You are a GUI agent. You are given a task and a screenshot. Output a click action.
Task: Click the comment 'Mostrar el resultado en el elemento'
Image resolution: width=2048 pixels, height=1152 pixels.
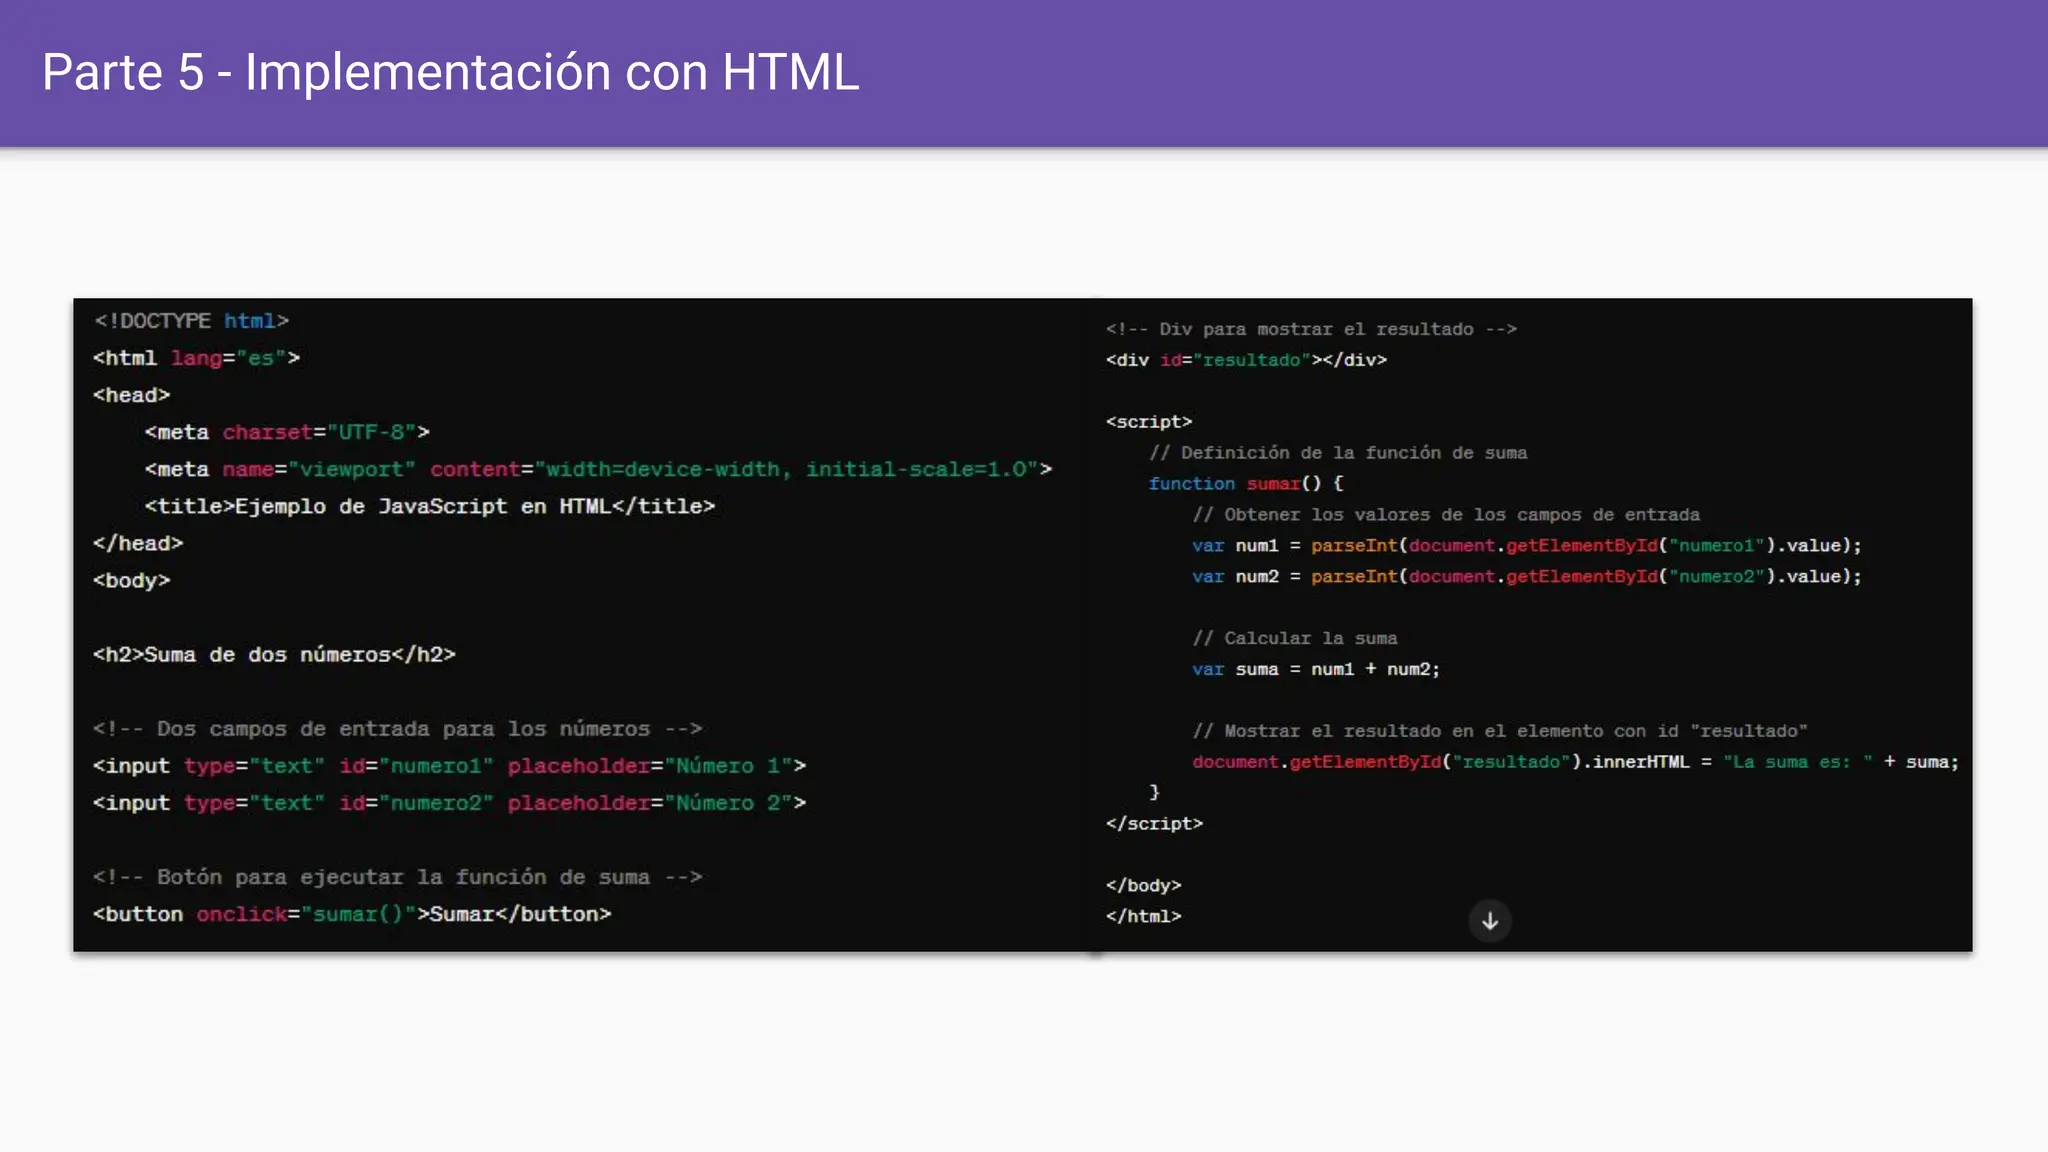point(1500,731)
